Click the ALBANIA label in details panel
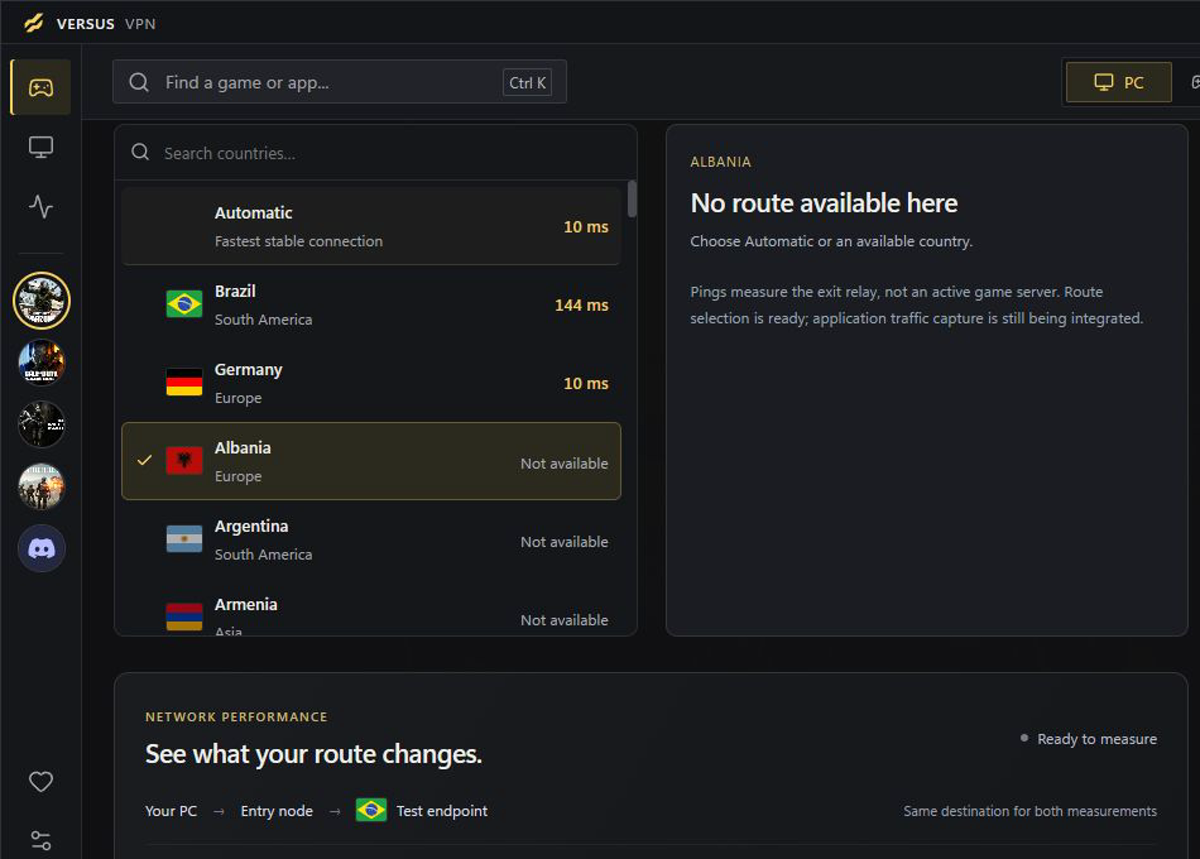Screen dimensions: 1200x859 click(720, 162)
